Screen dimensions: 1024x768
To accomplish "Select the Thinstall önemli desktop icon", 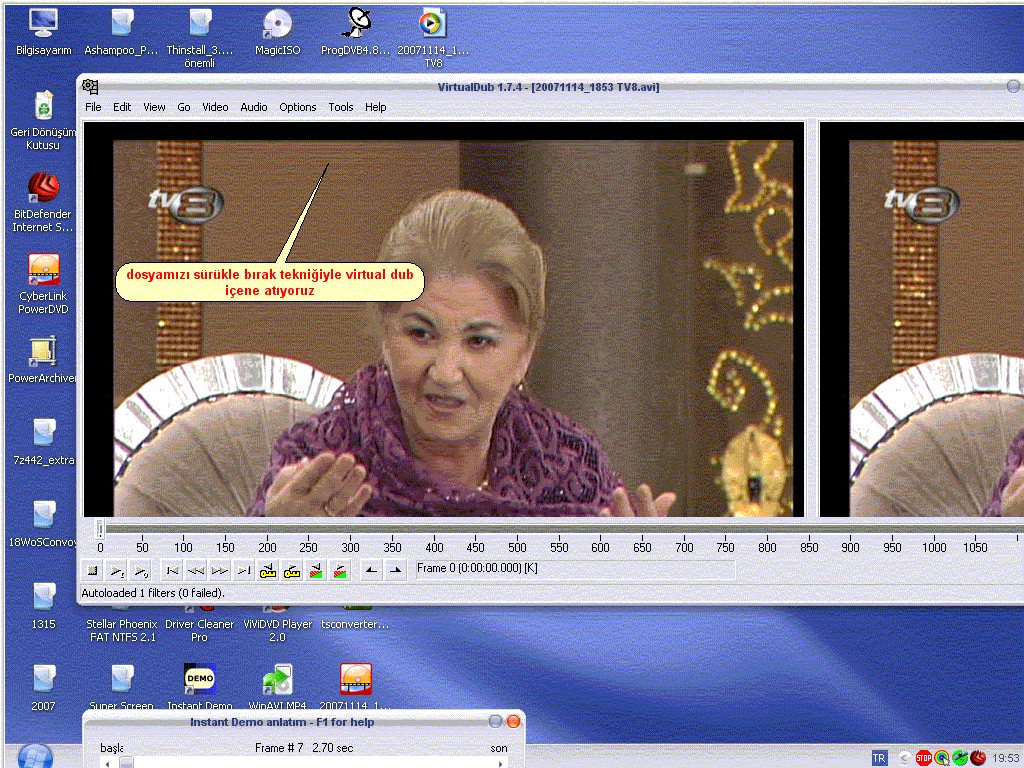I will (199, 38).
